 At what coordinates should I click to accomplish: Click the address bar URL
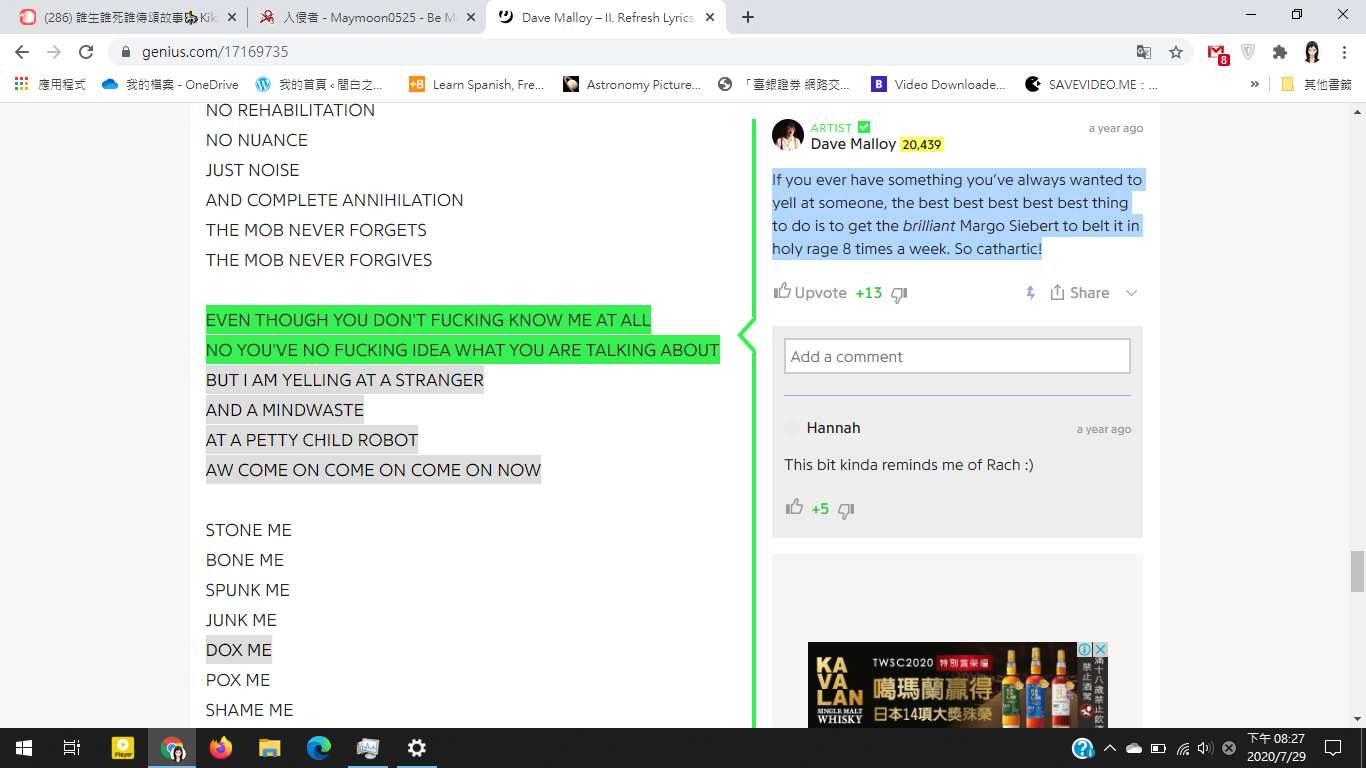pos(214,52)
